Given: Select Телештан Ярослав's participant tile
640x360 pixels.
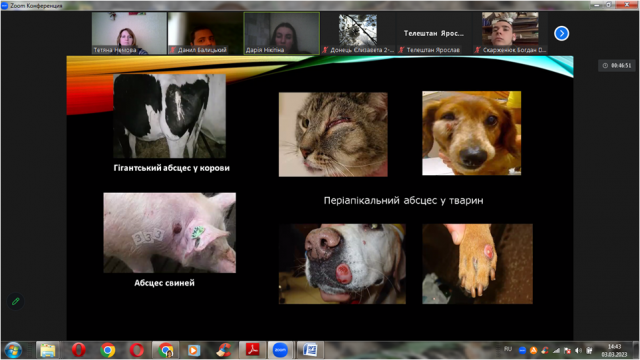Looking at the screenshot, I should point(434,33).
